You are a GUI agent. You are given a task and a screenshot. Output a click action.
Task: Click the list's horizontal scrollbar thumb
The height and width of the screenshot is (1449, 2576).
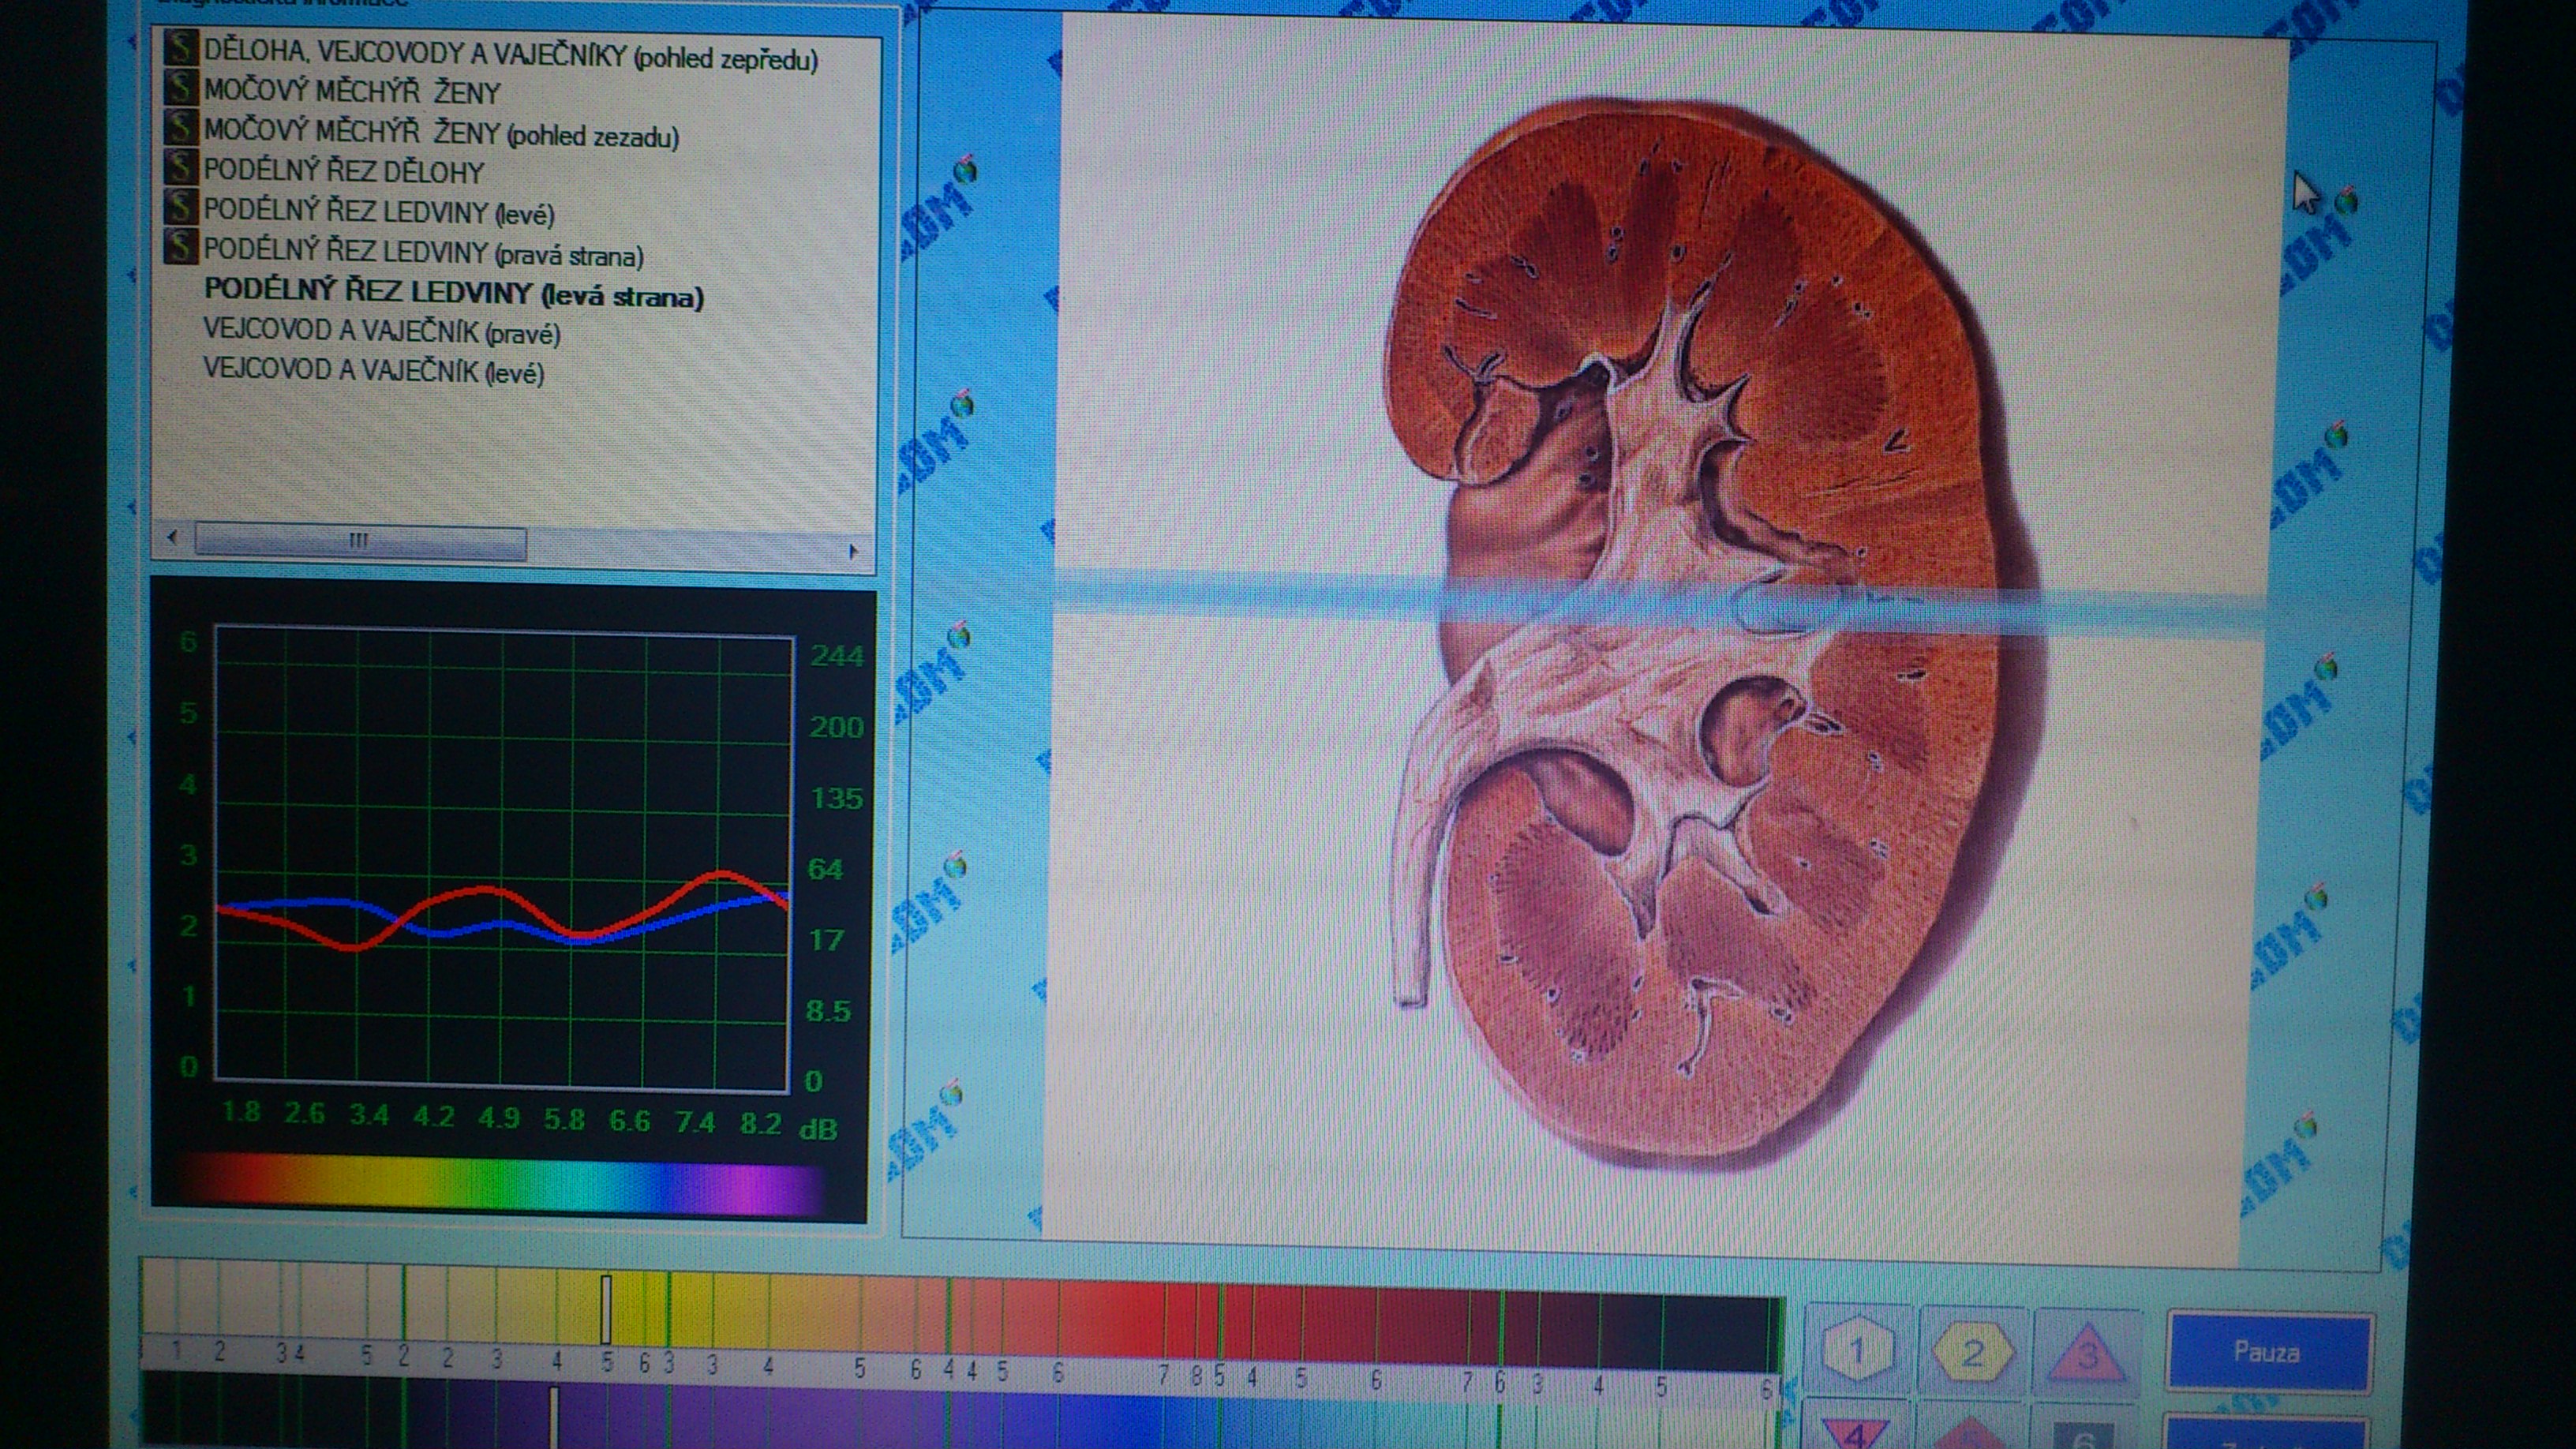pyautogui.click(x=360, y=541)
